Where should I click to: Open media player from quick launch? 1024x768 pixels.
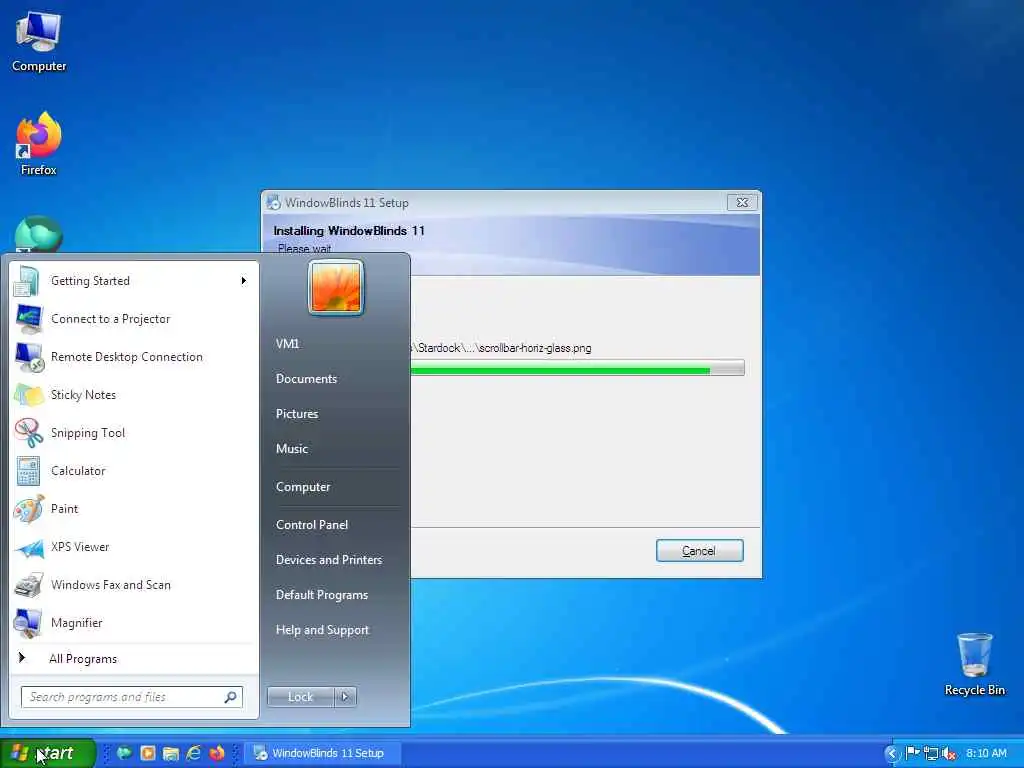148,753
